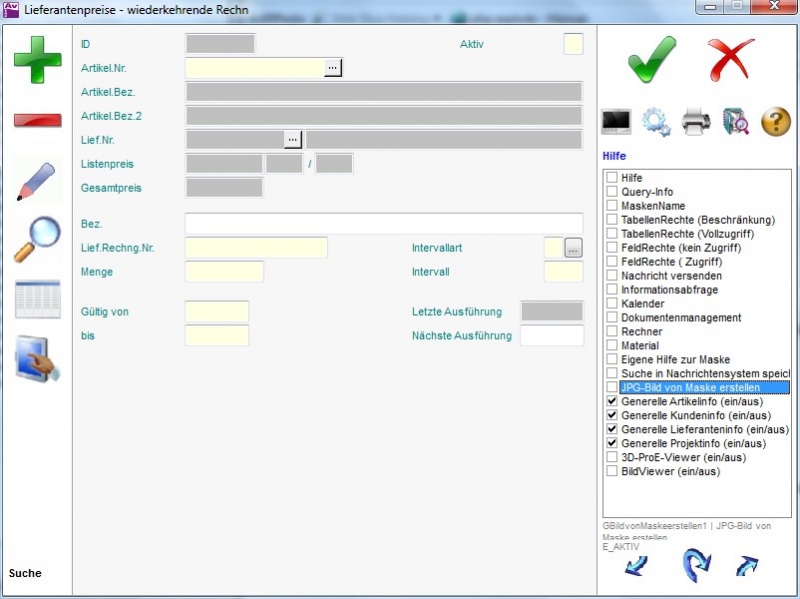The image size is (800, 599).
Task: Disable Generelle Artikelinfo (ein/aus) checkbox
Action: (x=612, y=401)
